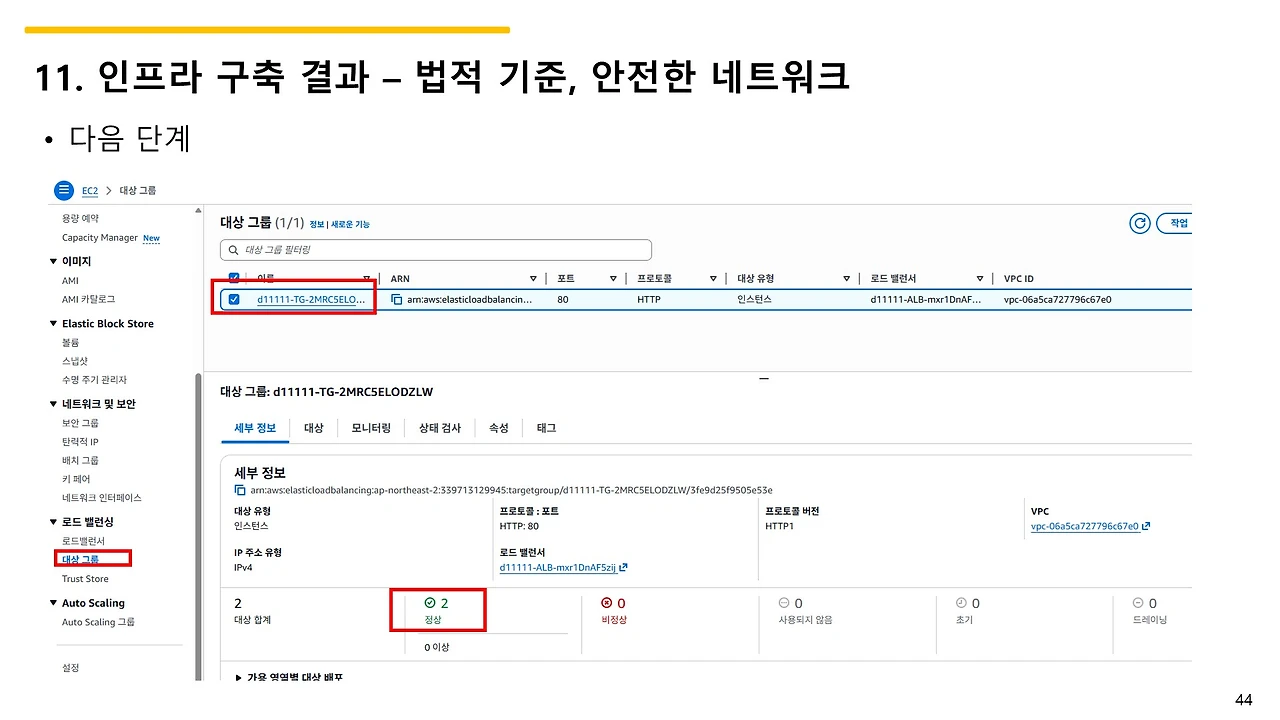Sort the table by the 이름 column

tap(367, 279)
